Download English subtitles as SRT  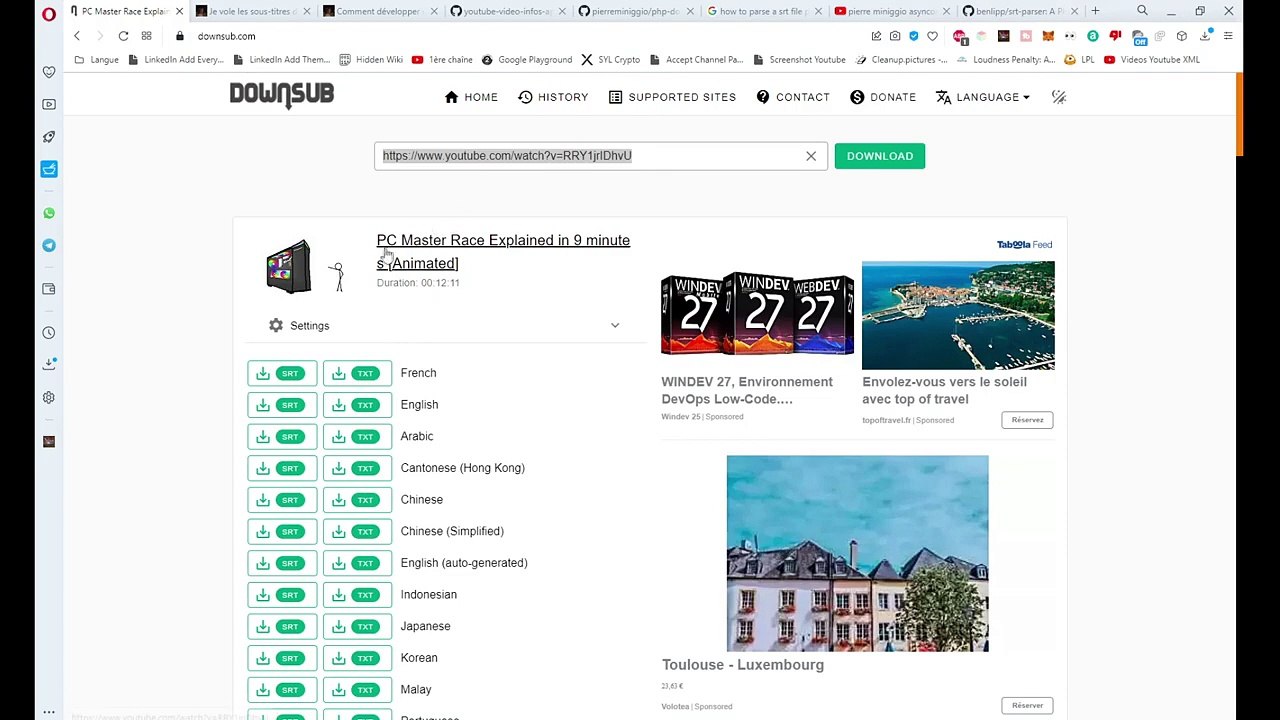[x=282, y=405]
